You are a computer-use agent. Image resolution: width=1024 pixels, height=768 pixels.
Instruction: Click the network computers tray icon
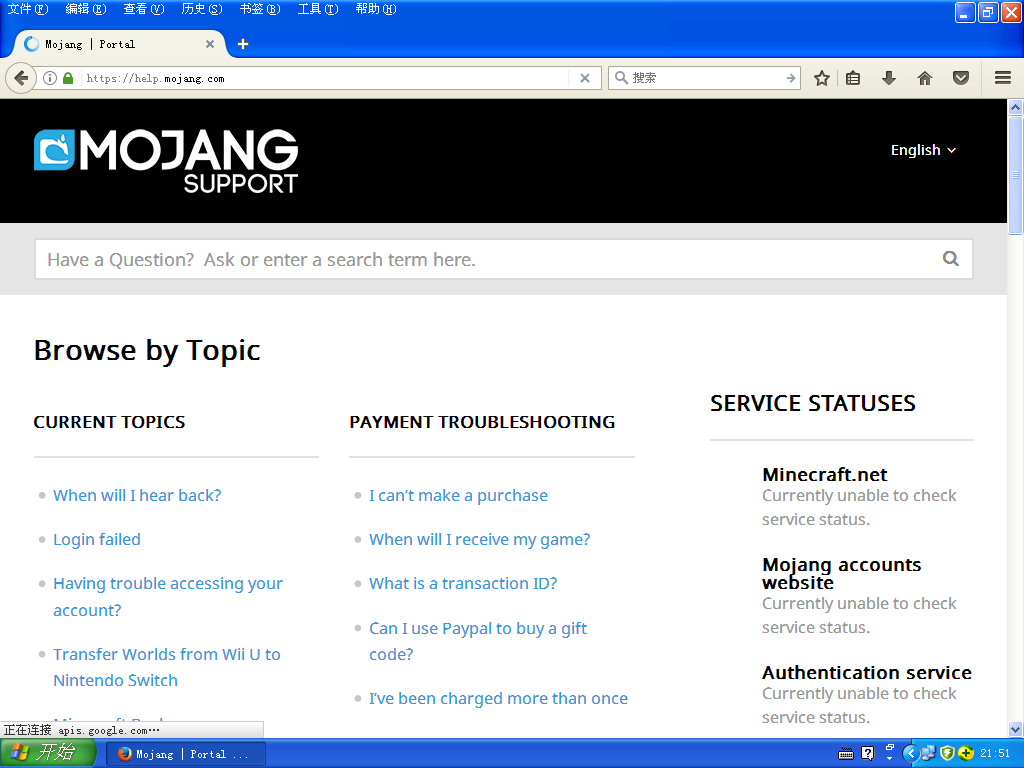[928, 754]
